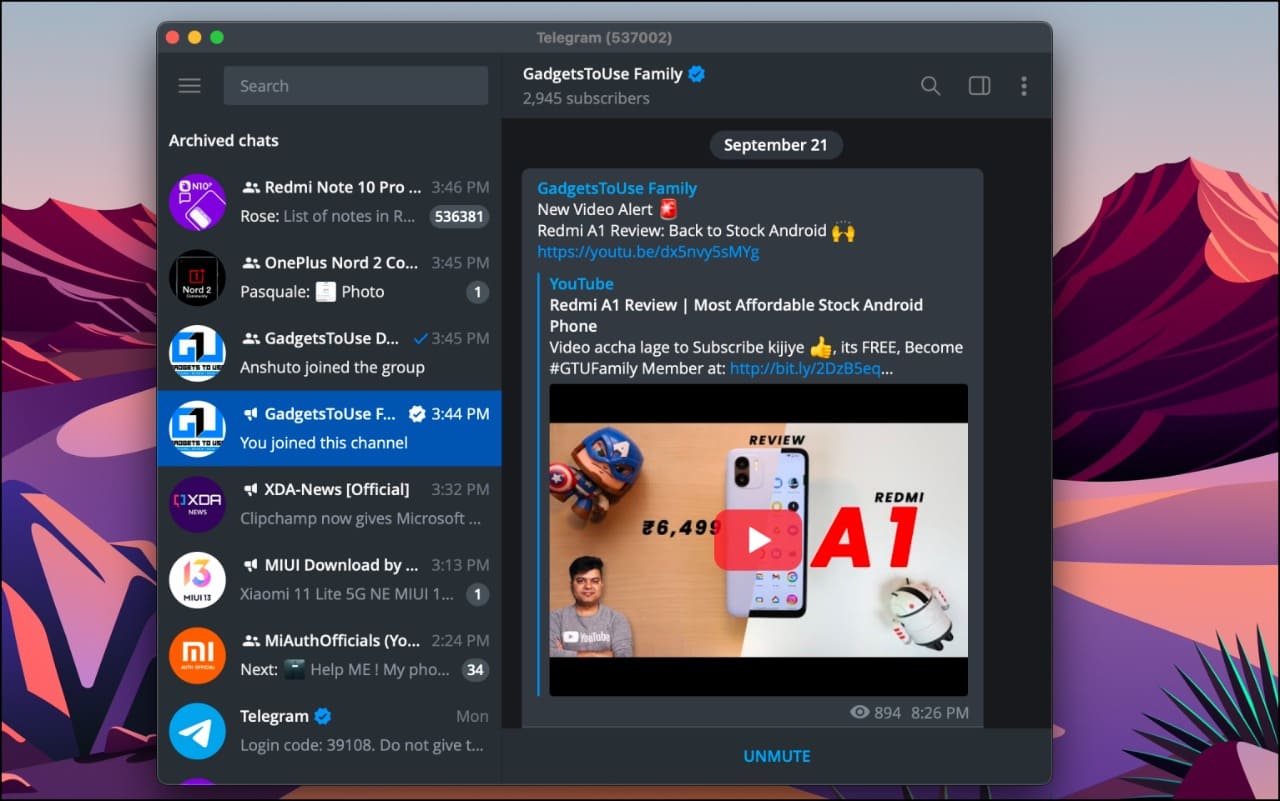Click the 536381 unread badge
The width and height of the screenshot is (1280, 801).
coord(459,216)
